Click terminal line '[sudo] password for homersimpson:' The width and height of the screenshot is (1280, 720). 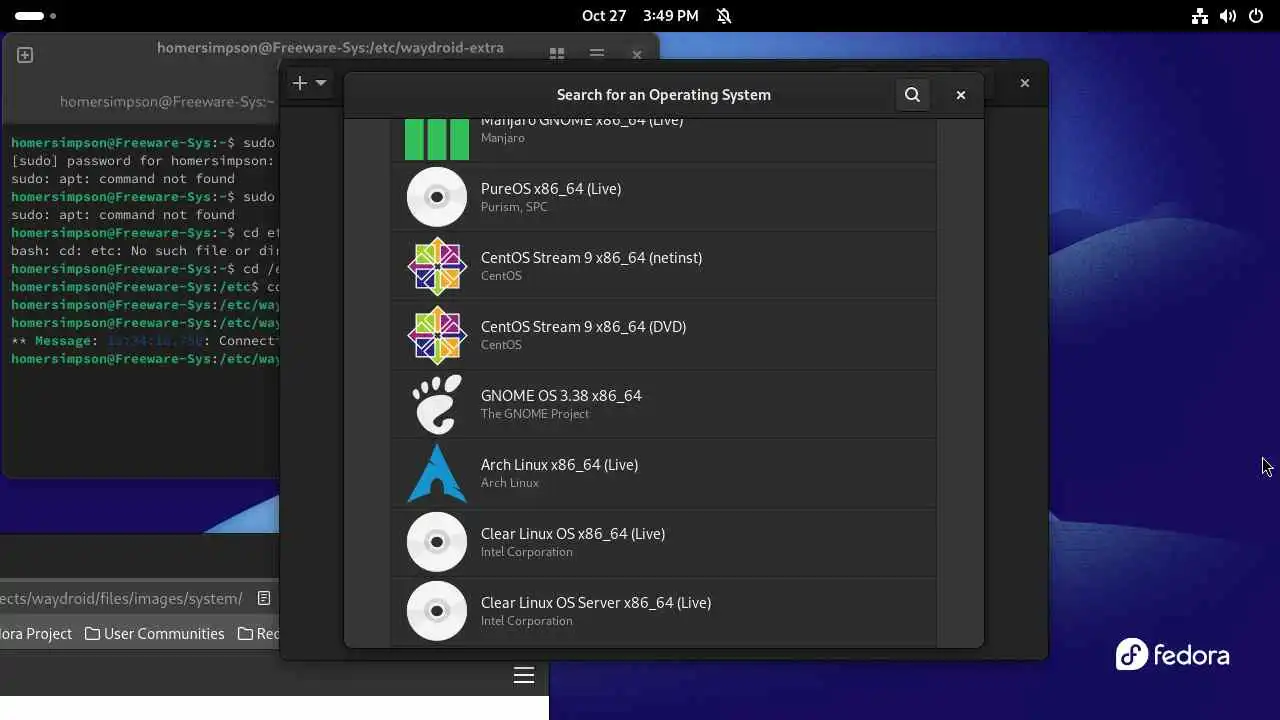click(142, 160)
